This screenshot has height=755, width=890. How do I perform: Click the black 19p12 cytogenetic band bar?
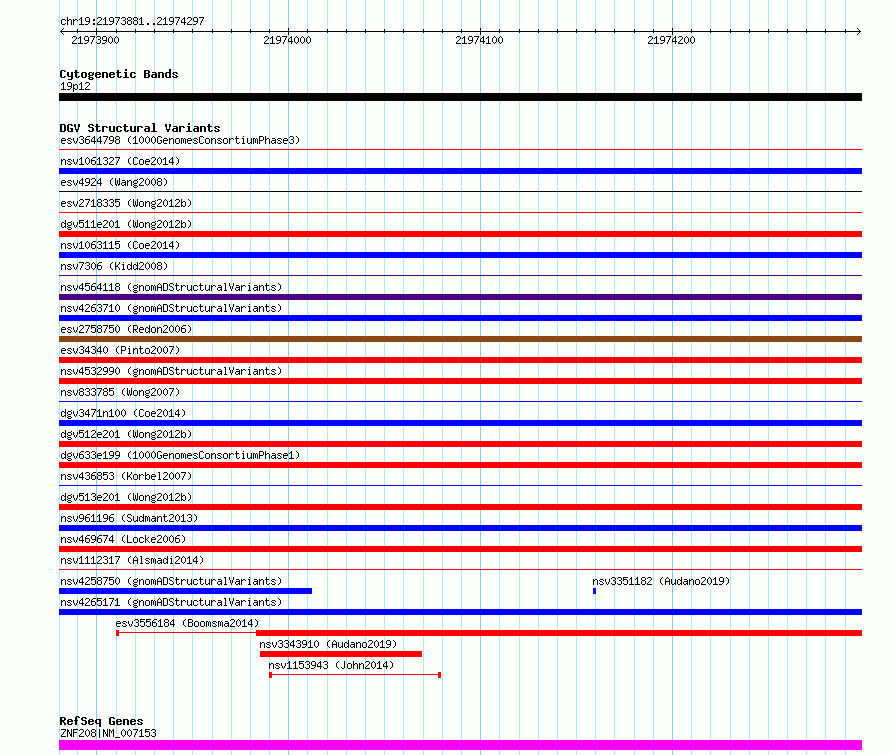[x=460, y=97]
